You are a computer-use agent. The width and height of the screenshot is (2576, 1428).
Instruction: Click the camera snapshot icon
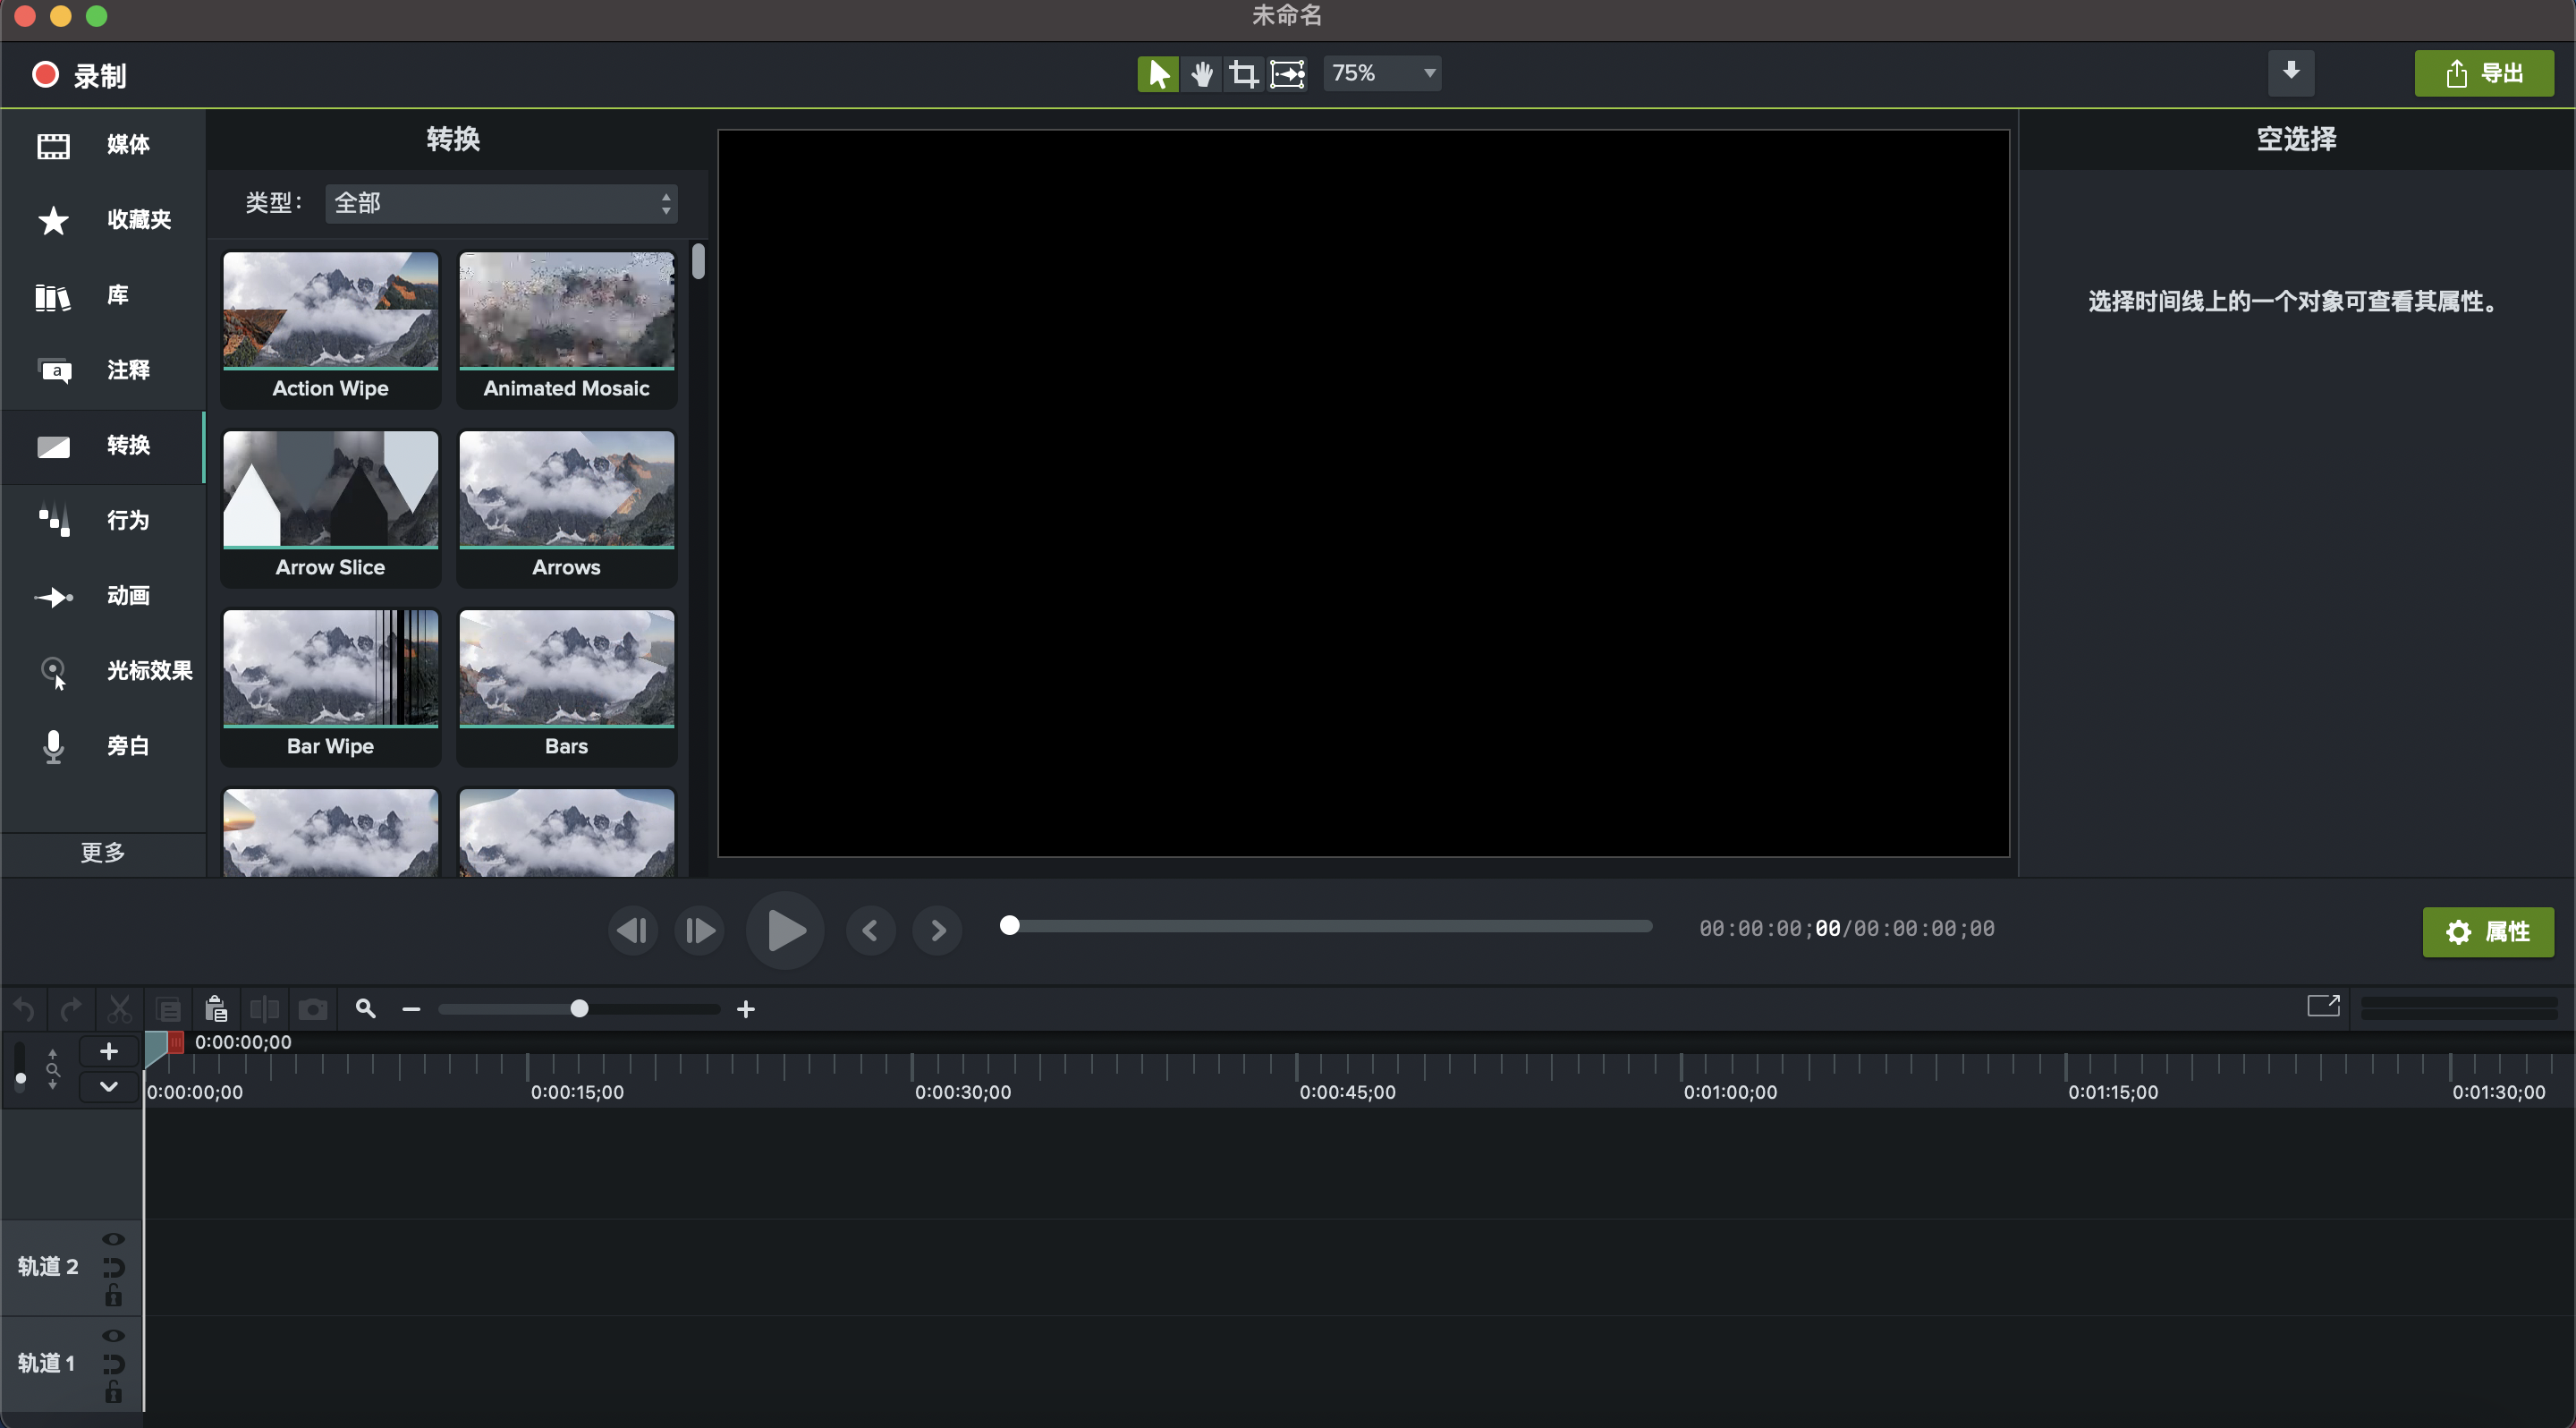[313, 1009]
